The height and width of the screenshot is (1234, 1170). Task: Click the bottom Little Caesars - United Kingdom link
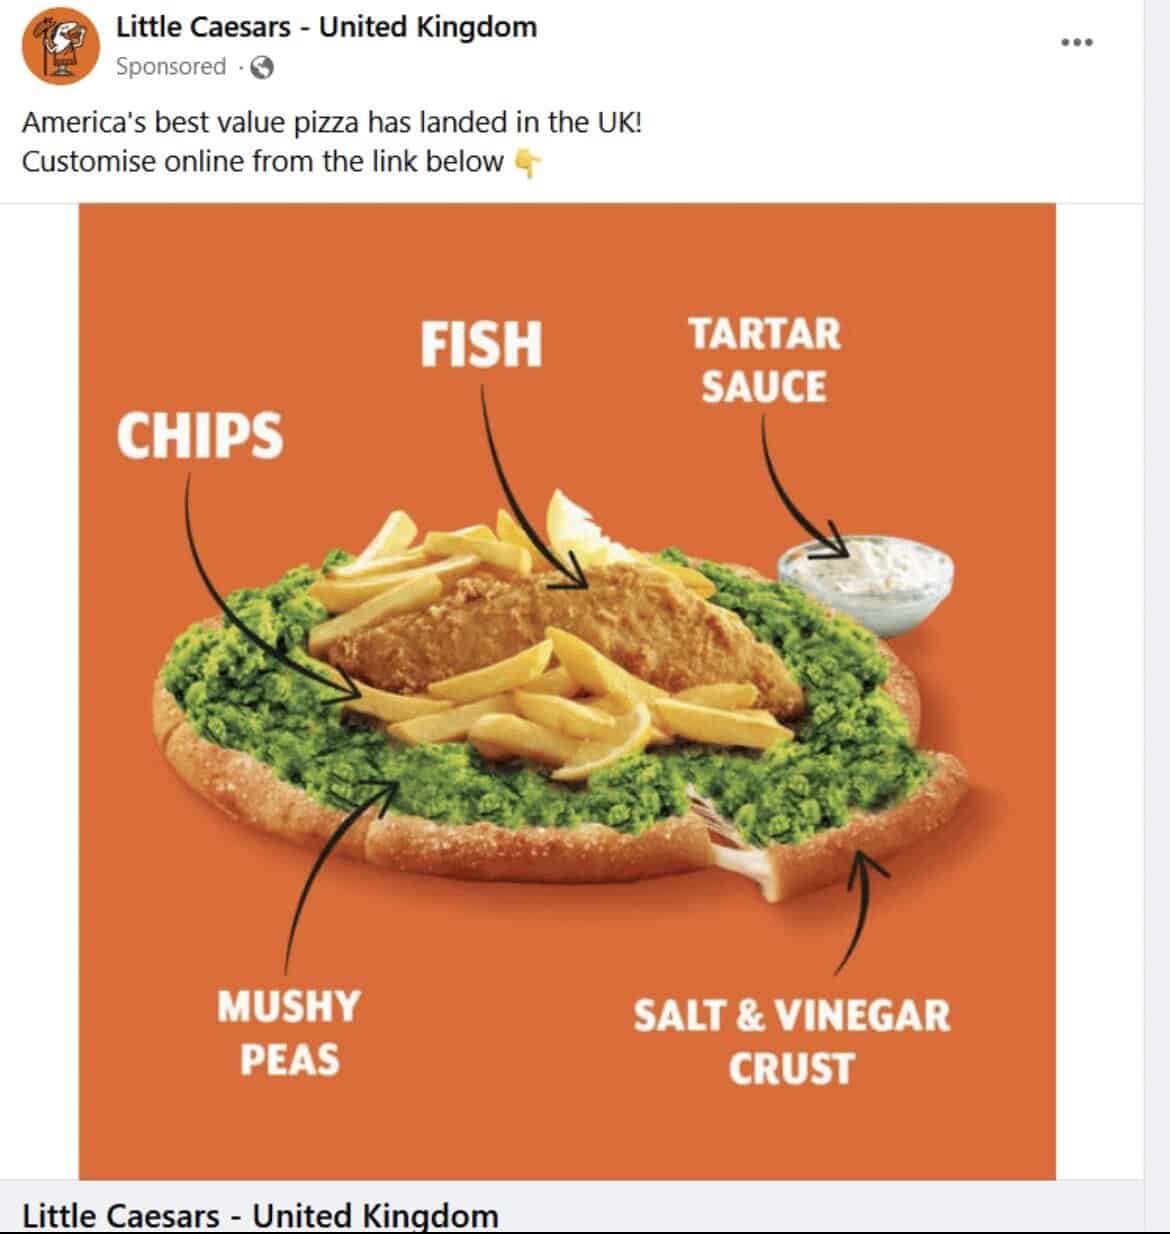click(x=260, y=1215)
